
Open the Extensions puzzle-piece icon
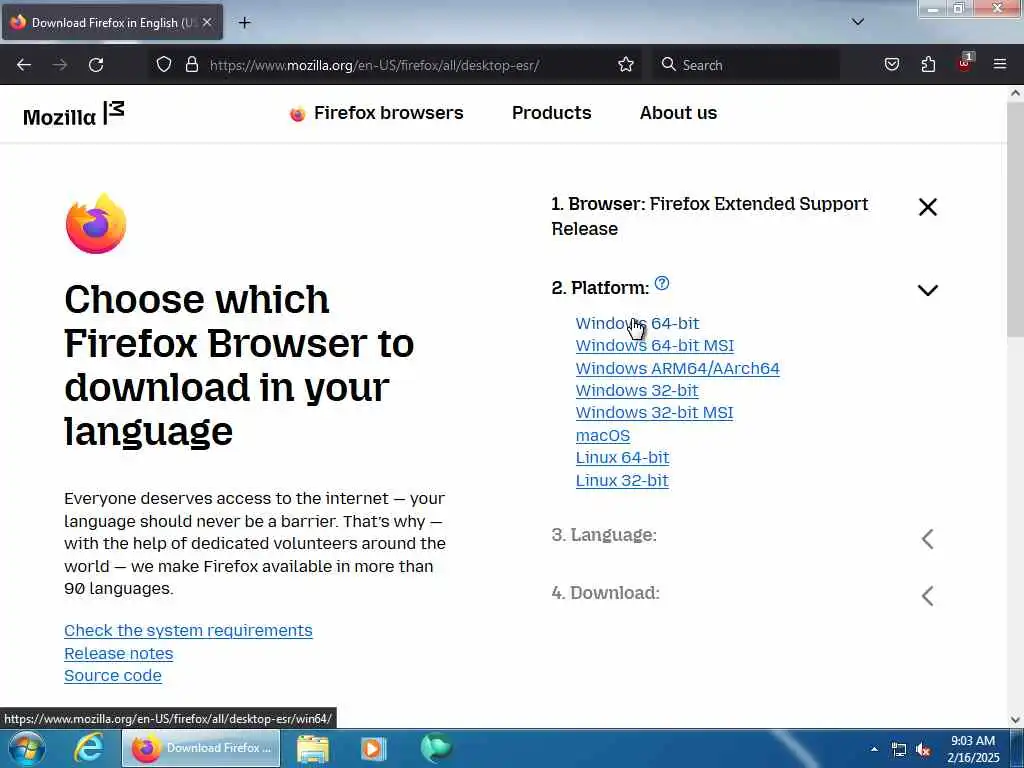pyautogui.click(x=928, y=65)
